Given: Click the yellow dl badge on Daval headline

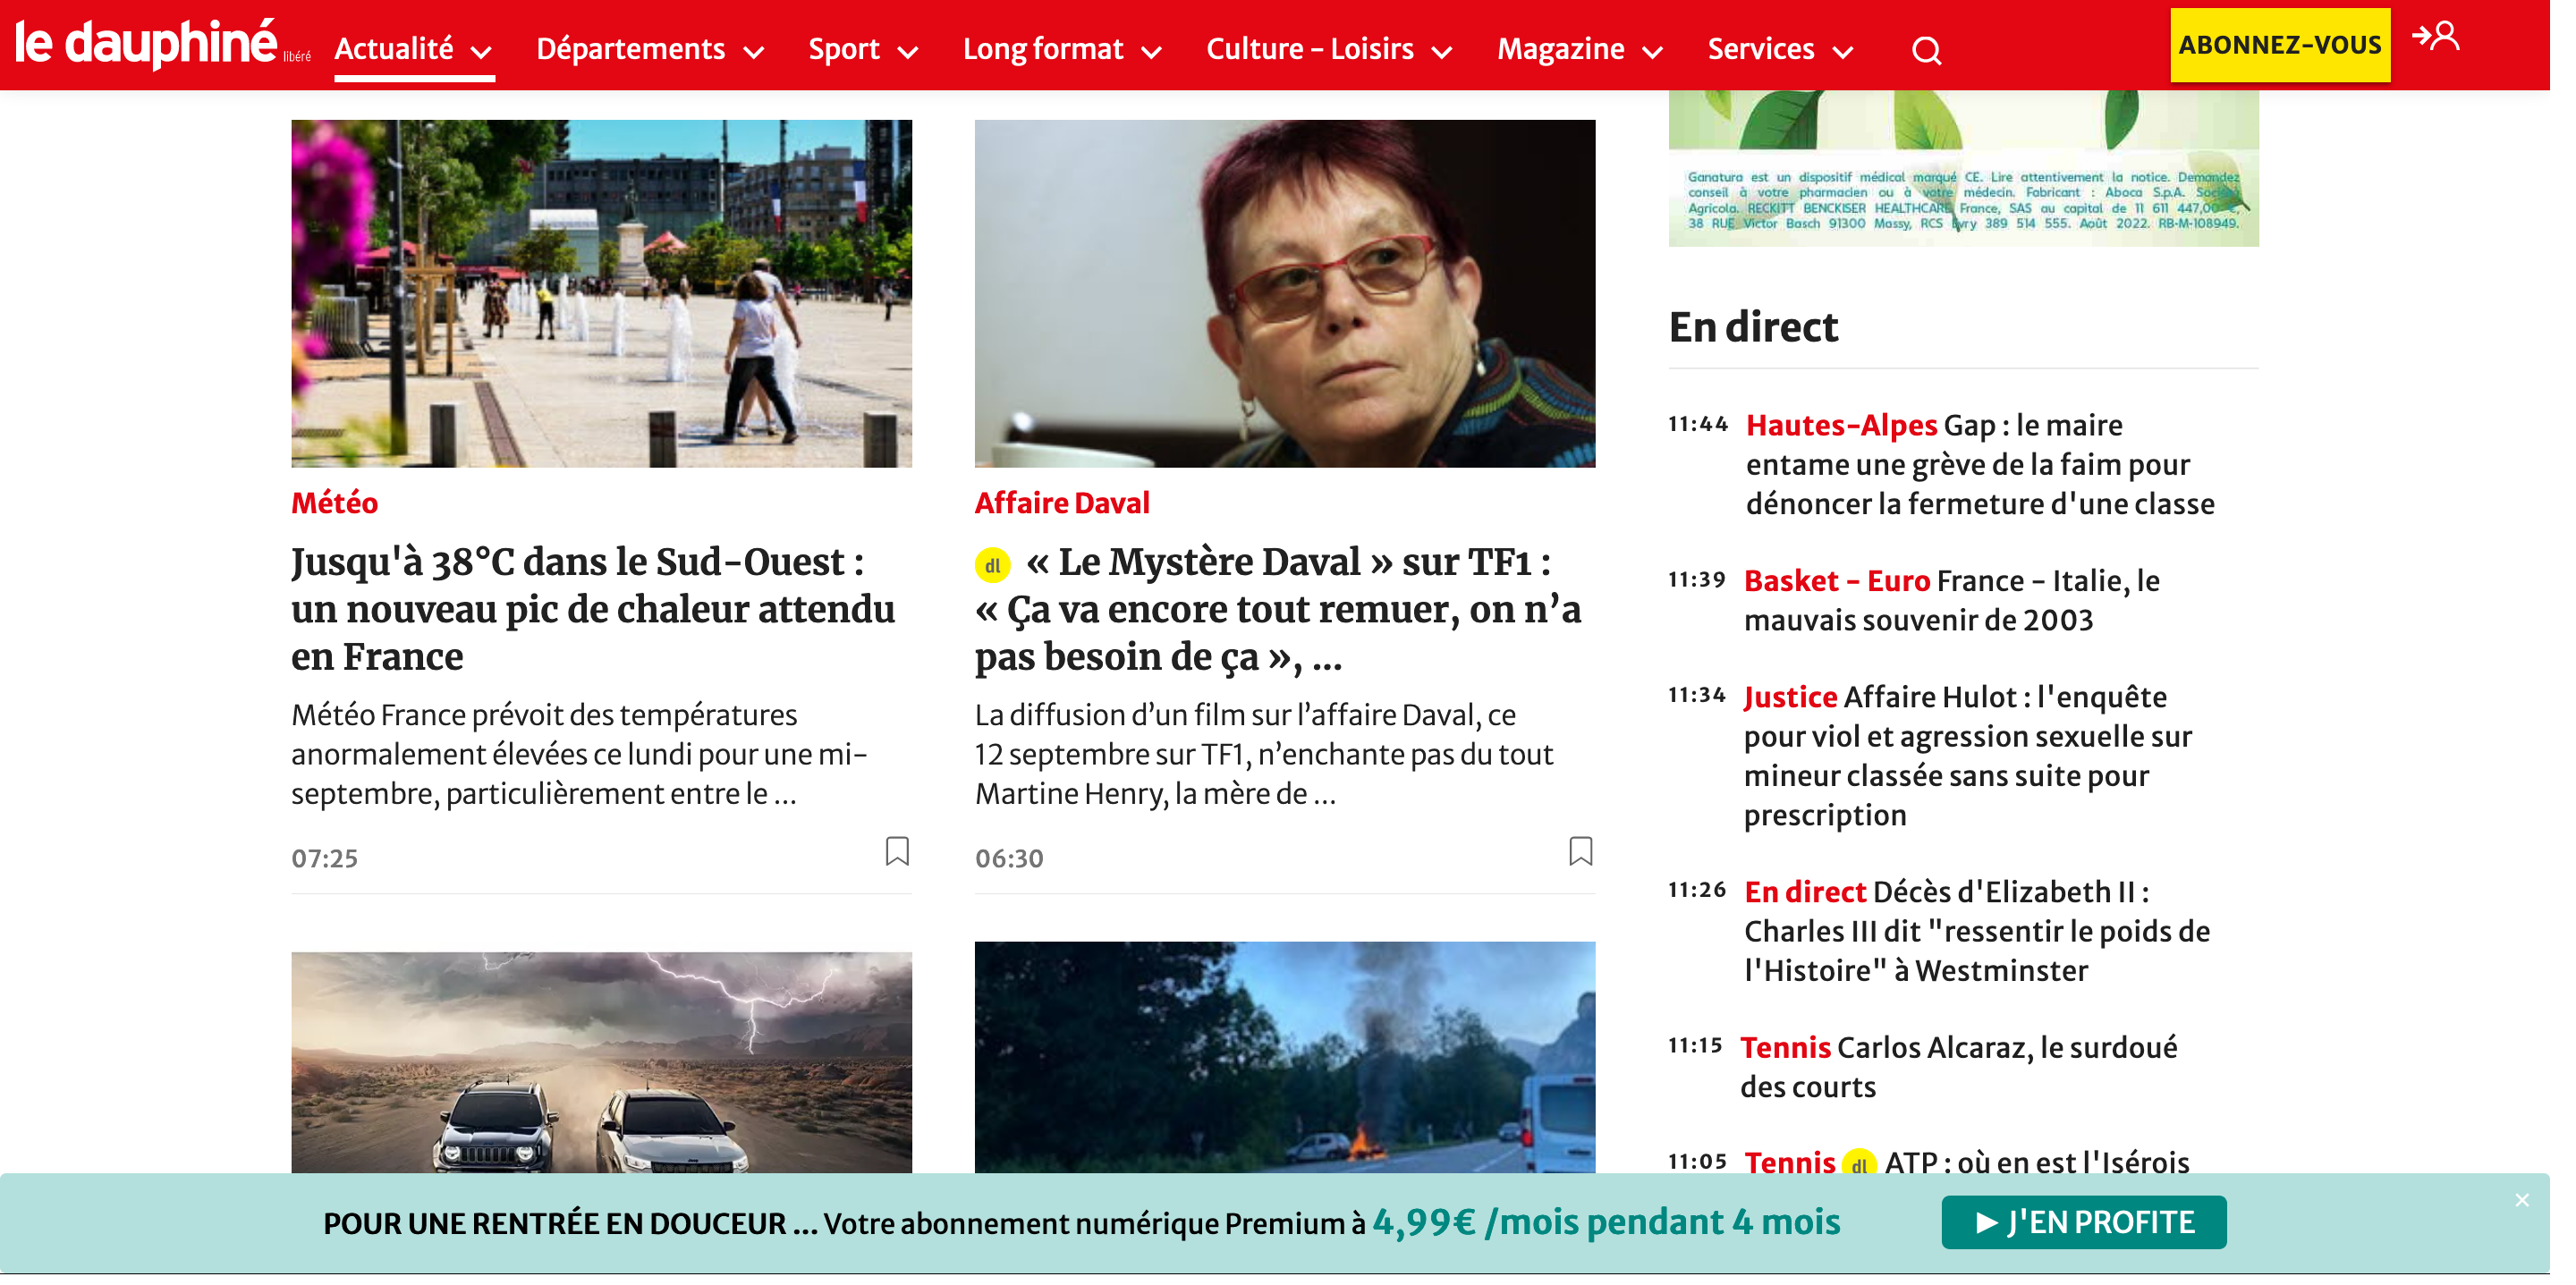Looking at the screenshot, I should click(992, 566).
